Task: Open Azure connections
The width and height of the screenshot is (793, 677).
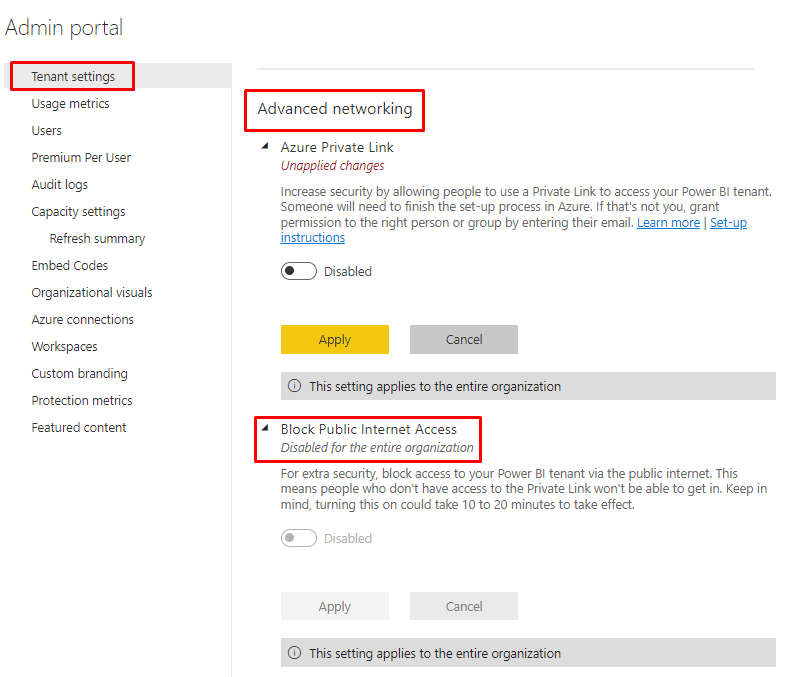Action: point(82,320)
